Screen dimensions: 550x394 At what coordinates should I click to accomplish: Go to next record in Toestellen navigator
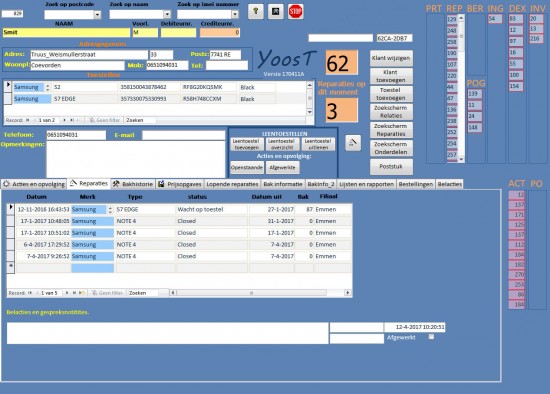pyautogui.click(x=64, y=120)
